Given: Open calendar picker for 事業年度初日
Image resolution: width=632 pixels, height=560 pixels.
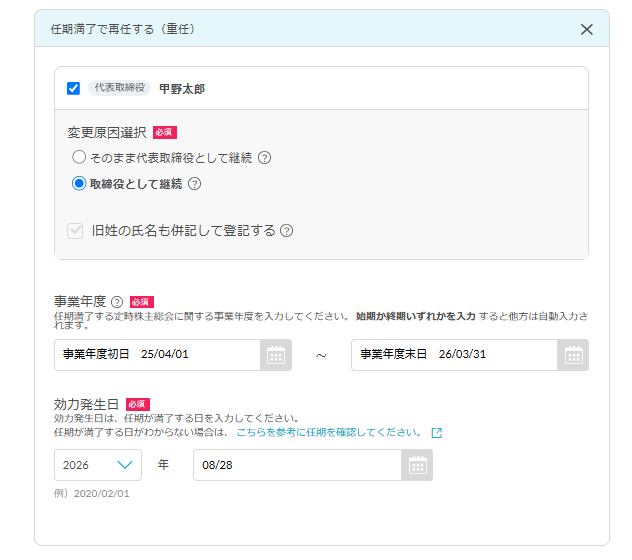Looking at the screenshot, I should pos(276,355).
